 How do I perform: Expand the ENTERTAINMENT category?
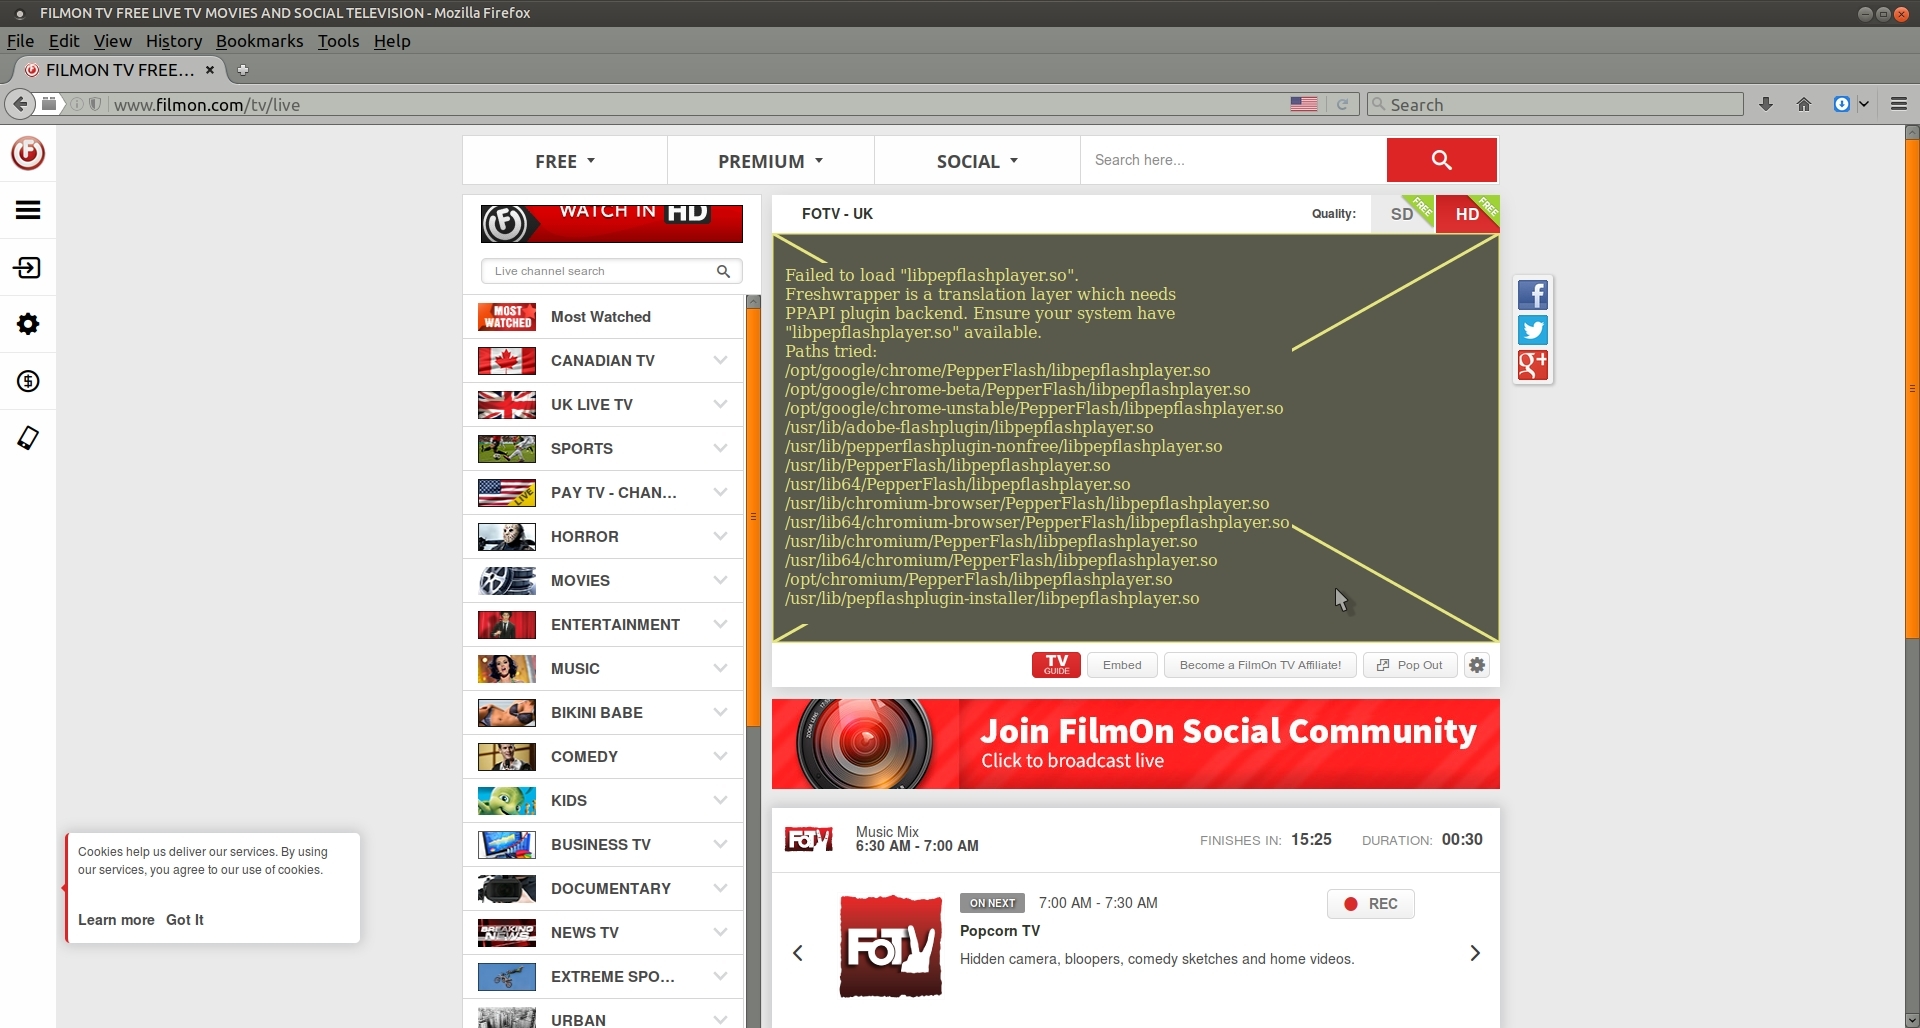(x=720, y=624)
